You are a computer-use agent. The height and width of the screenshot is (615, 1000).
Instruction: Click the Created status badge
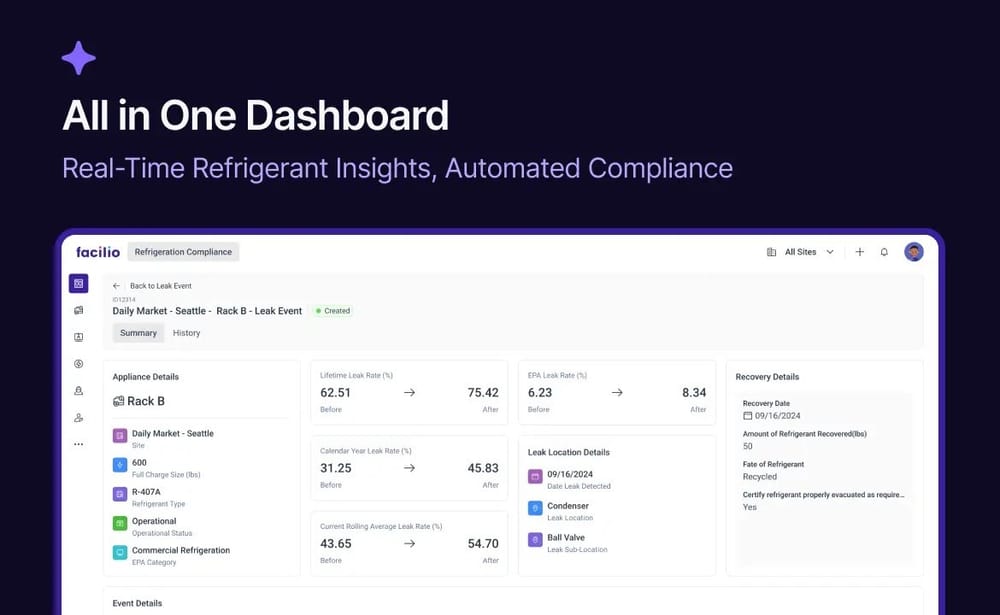coord(332,311)
